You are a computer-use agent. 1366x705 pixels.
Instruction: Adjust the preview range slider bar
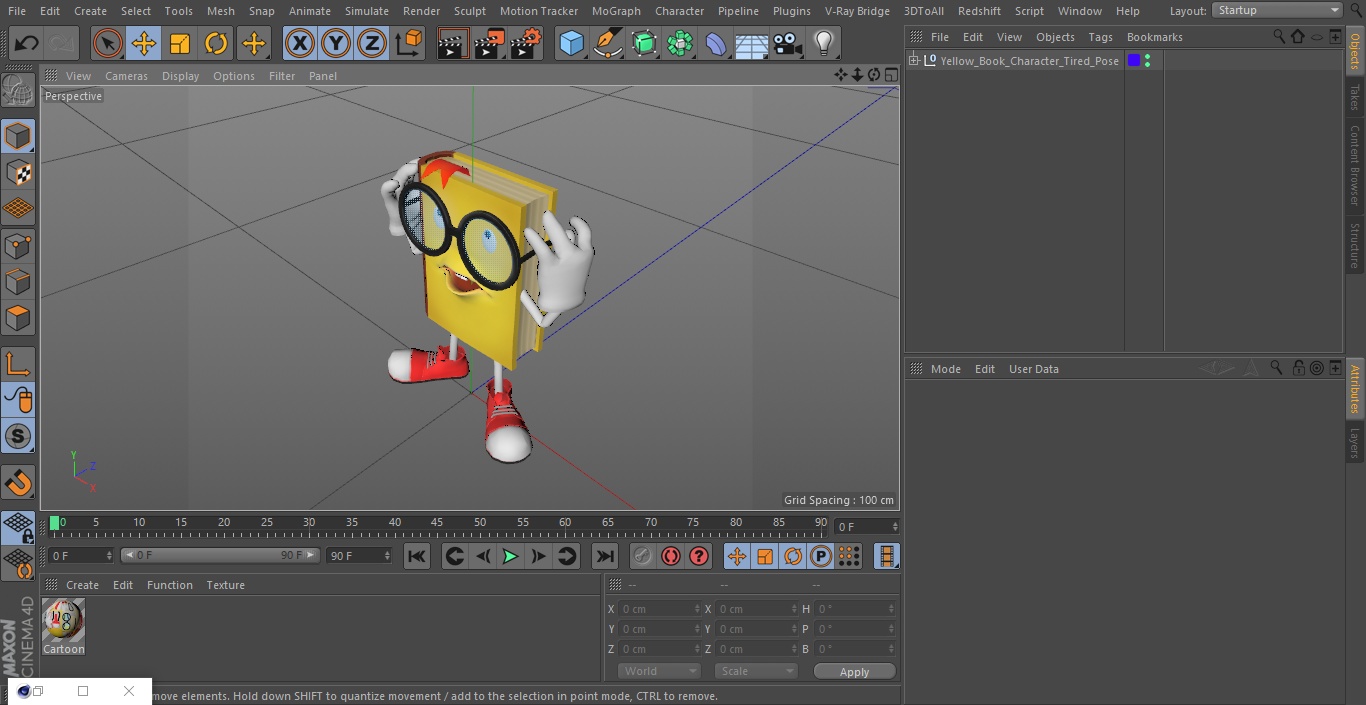coord(220,555)
